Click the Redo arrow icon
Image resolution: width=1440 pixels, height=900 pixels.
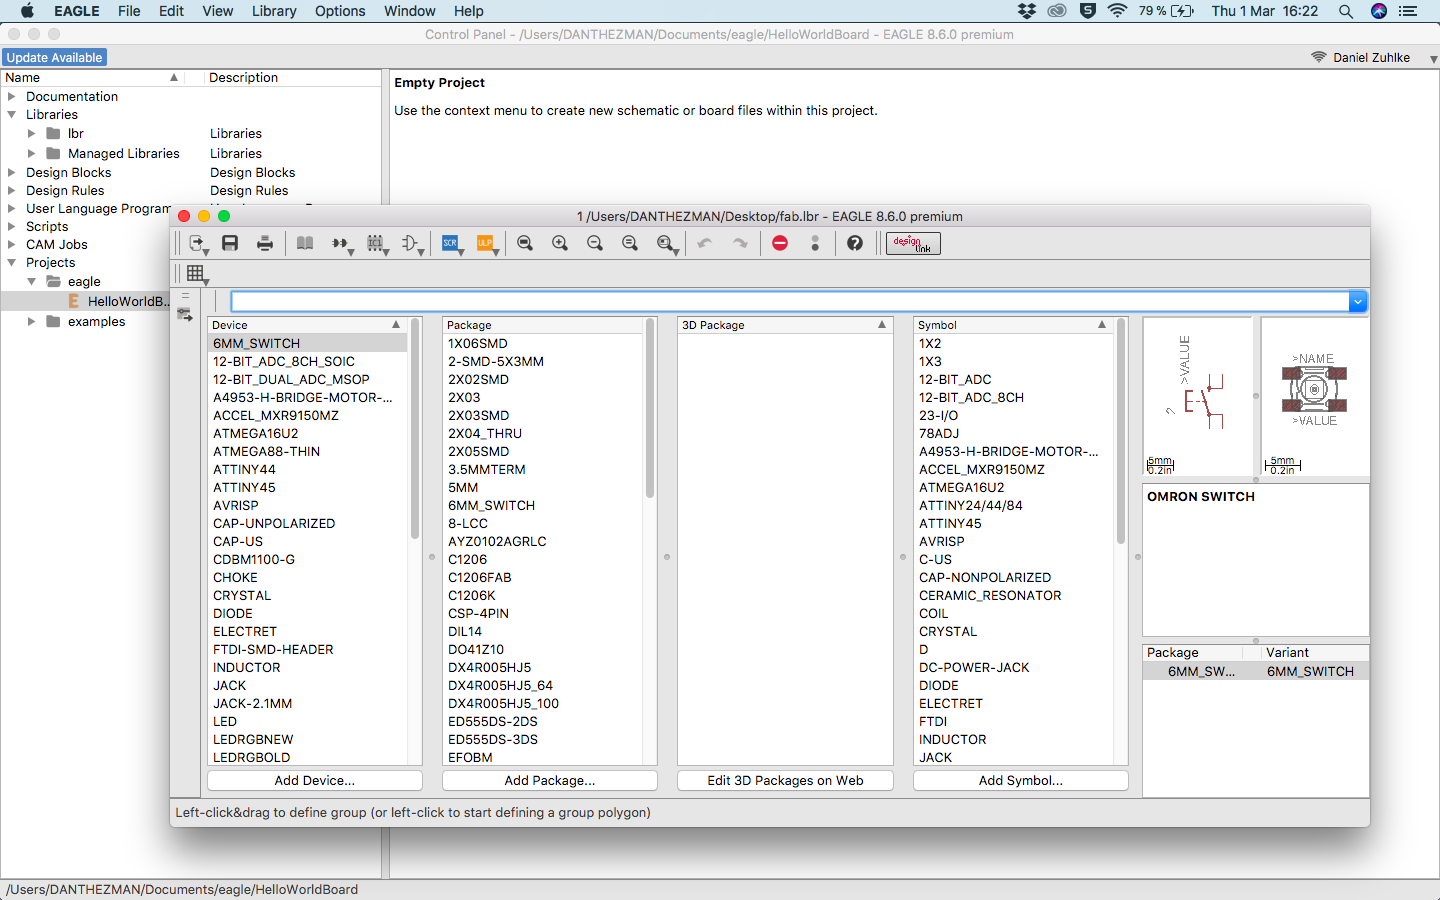(740, 243)
